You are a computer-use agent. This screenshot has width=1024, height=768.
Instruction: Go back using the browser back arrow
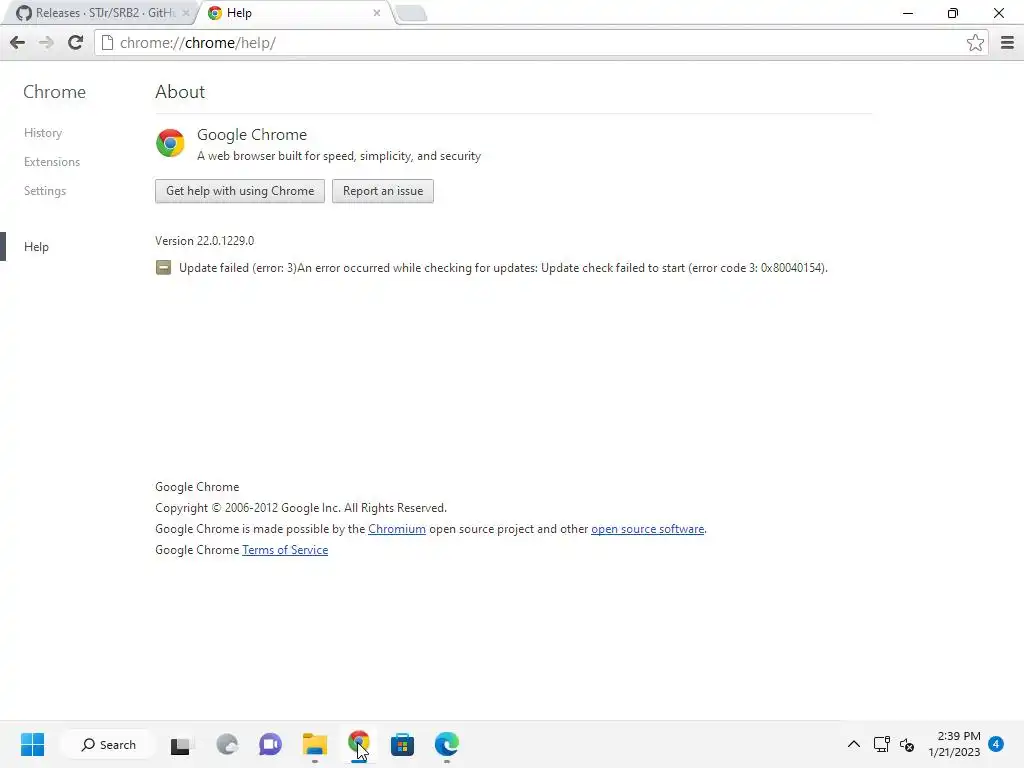pyautogui.click(x=18, y=43)
